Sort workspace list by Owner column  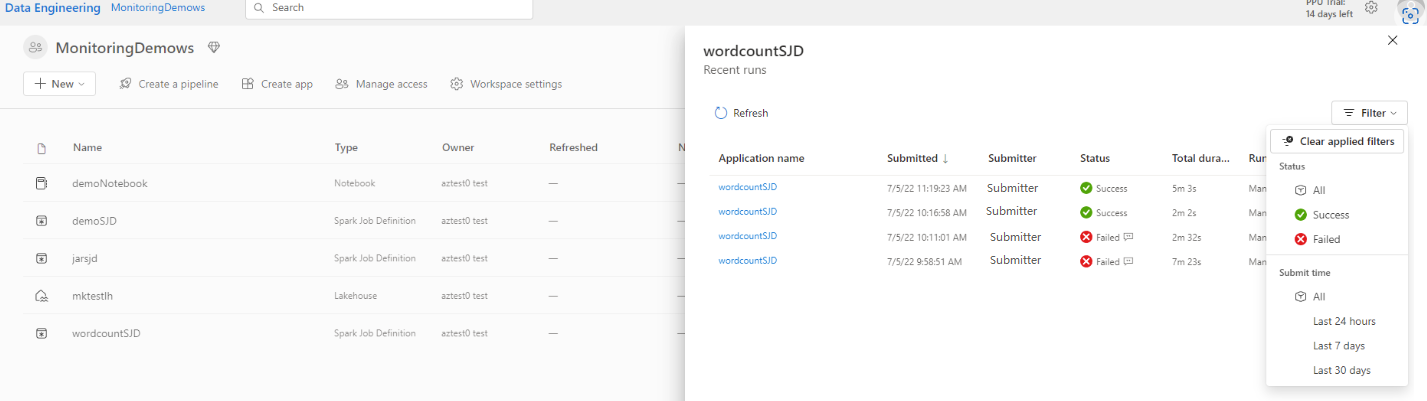(458, 148)
